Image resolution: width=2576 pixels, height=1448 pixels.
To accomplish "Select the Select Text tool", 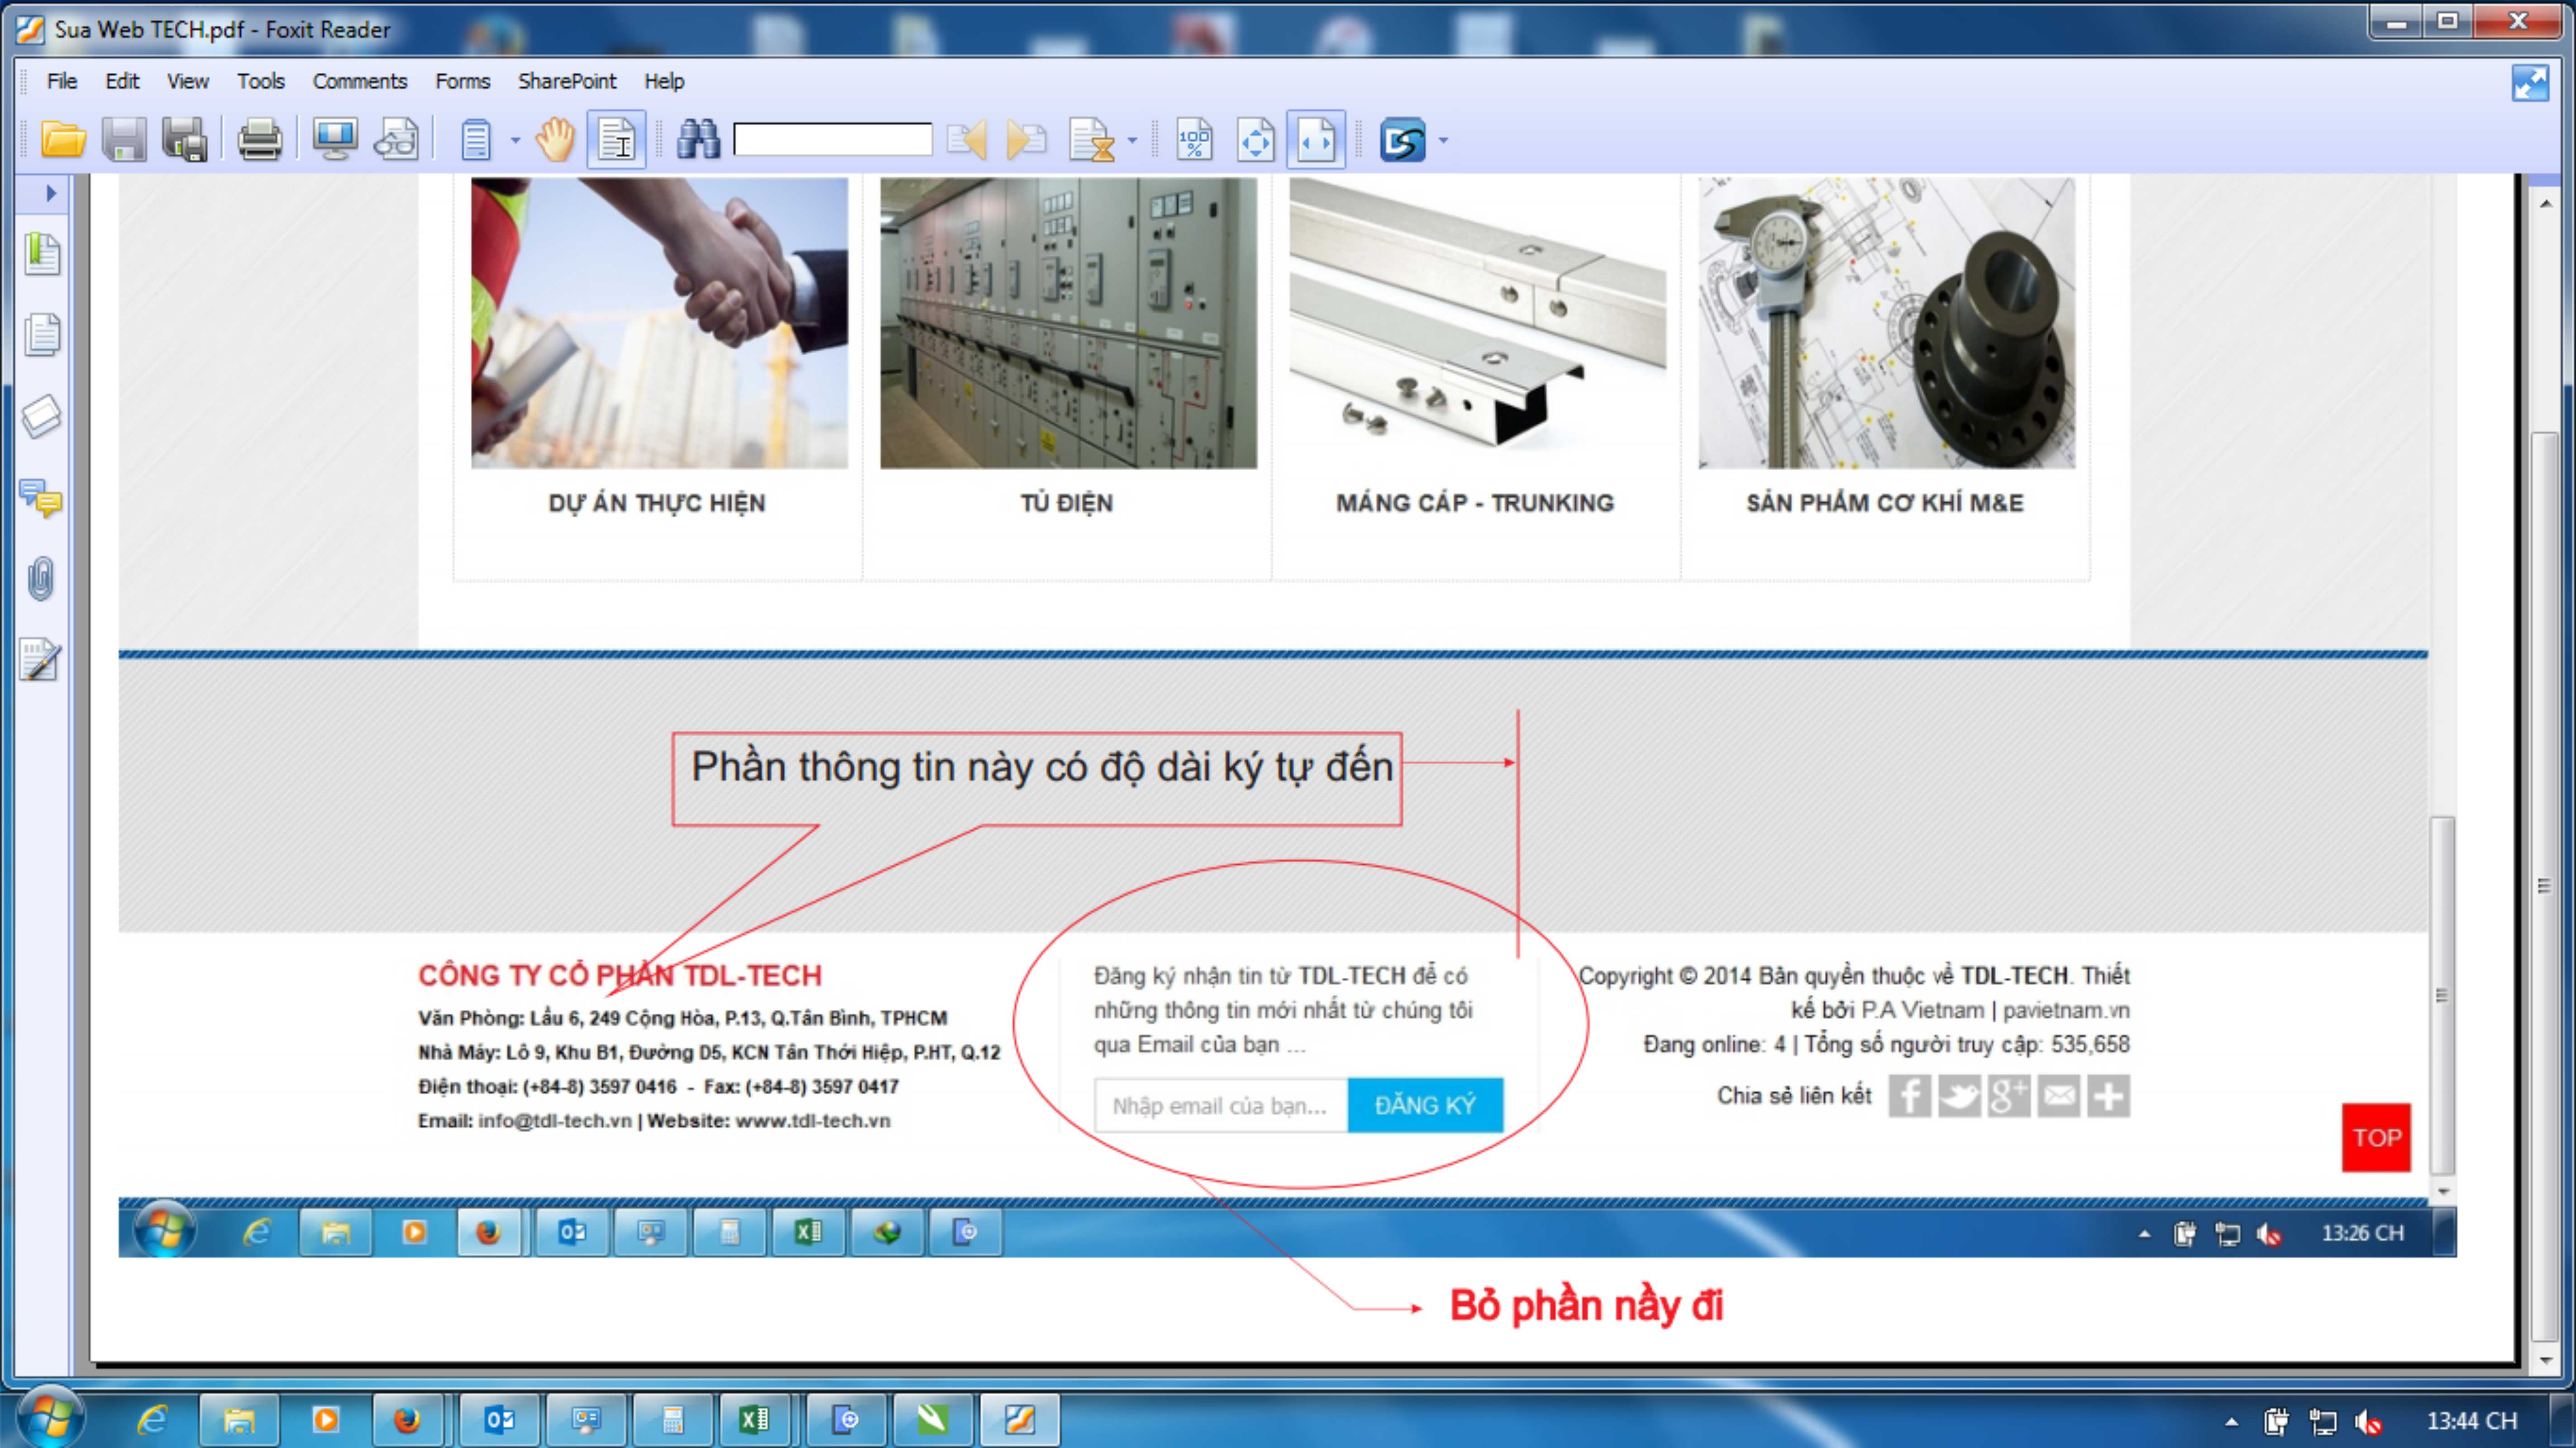I will click(616, 139).
